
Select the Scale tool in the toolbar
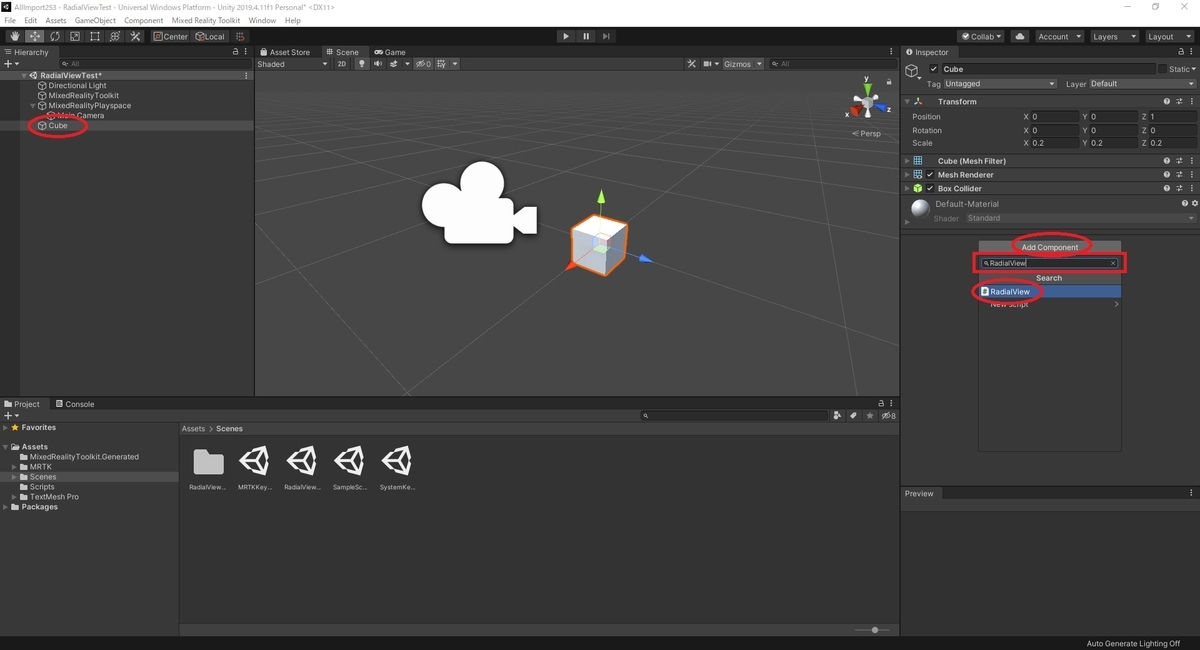click(74, 36)
